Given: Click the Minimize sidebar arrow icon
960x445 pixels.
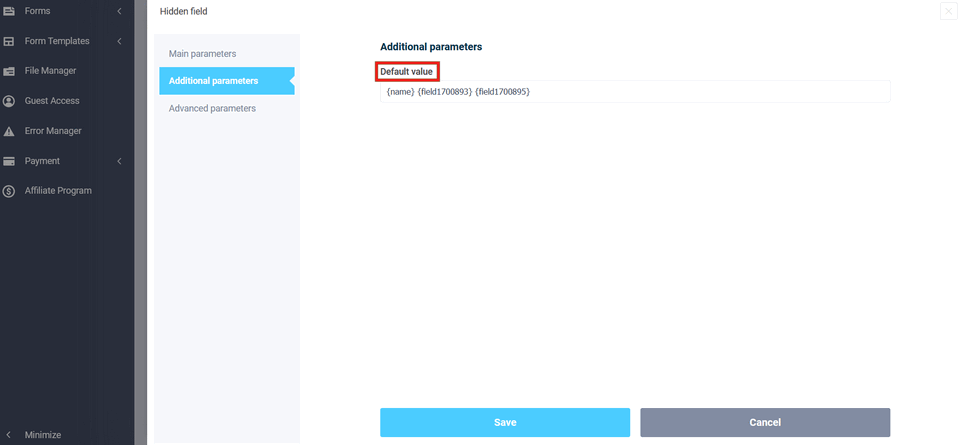Looking at the screenshot, I should pos(9,435).
